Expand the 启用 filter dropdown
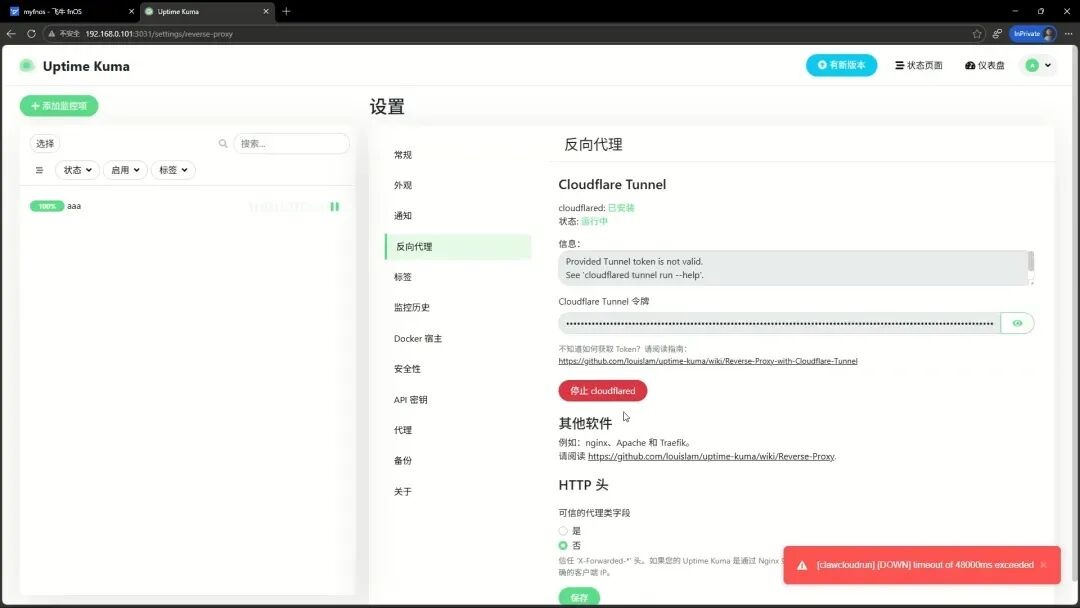 tap(125, 170)
